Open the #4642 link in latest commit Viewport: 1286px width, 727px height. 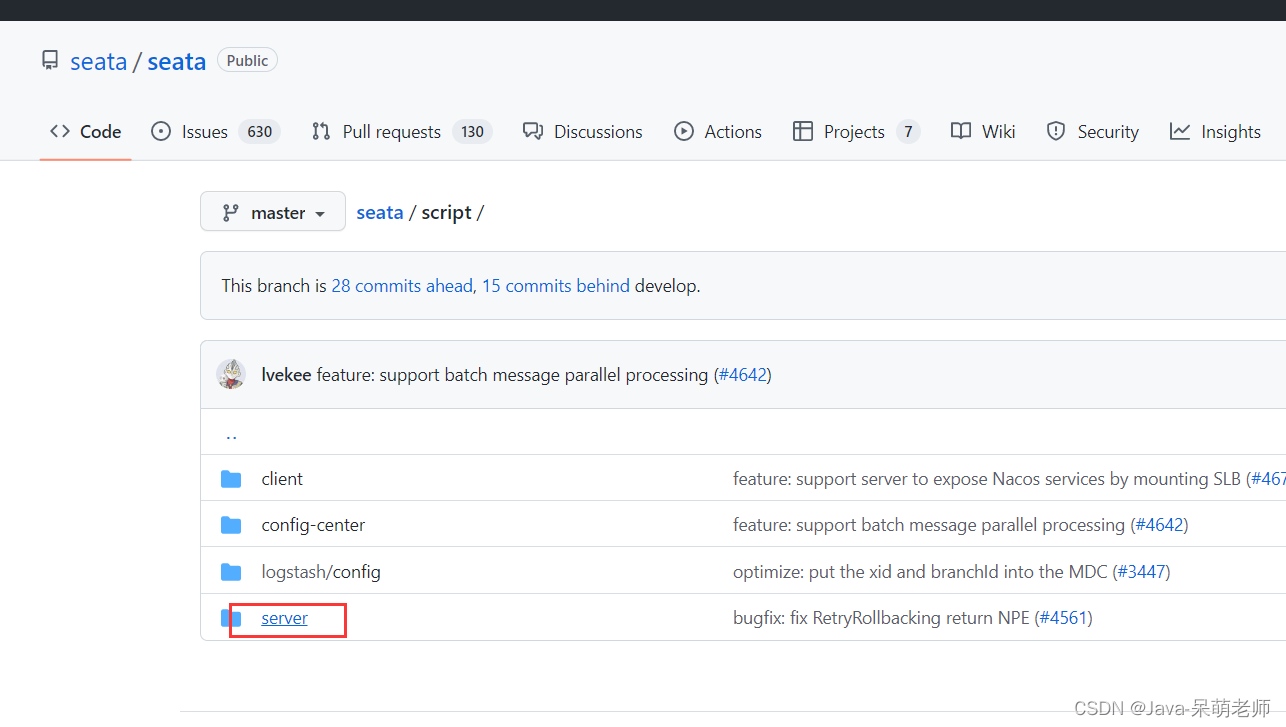point(742,374)
